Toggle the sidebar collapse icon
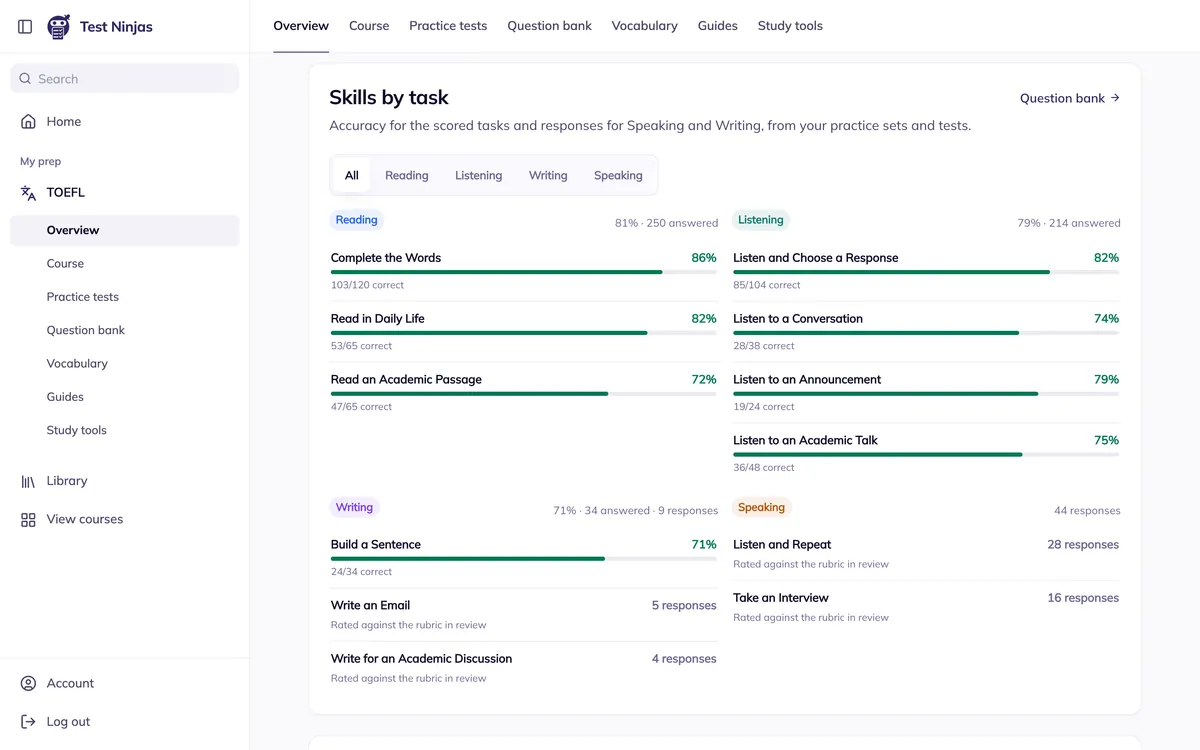 point(25,27)
